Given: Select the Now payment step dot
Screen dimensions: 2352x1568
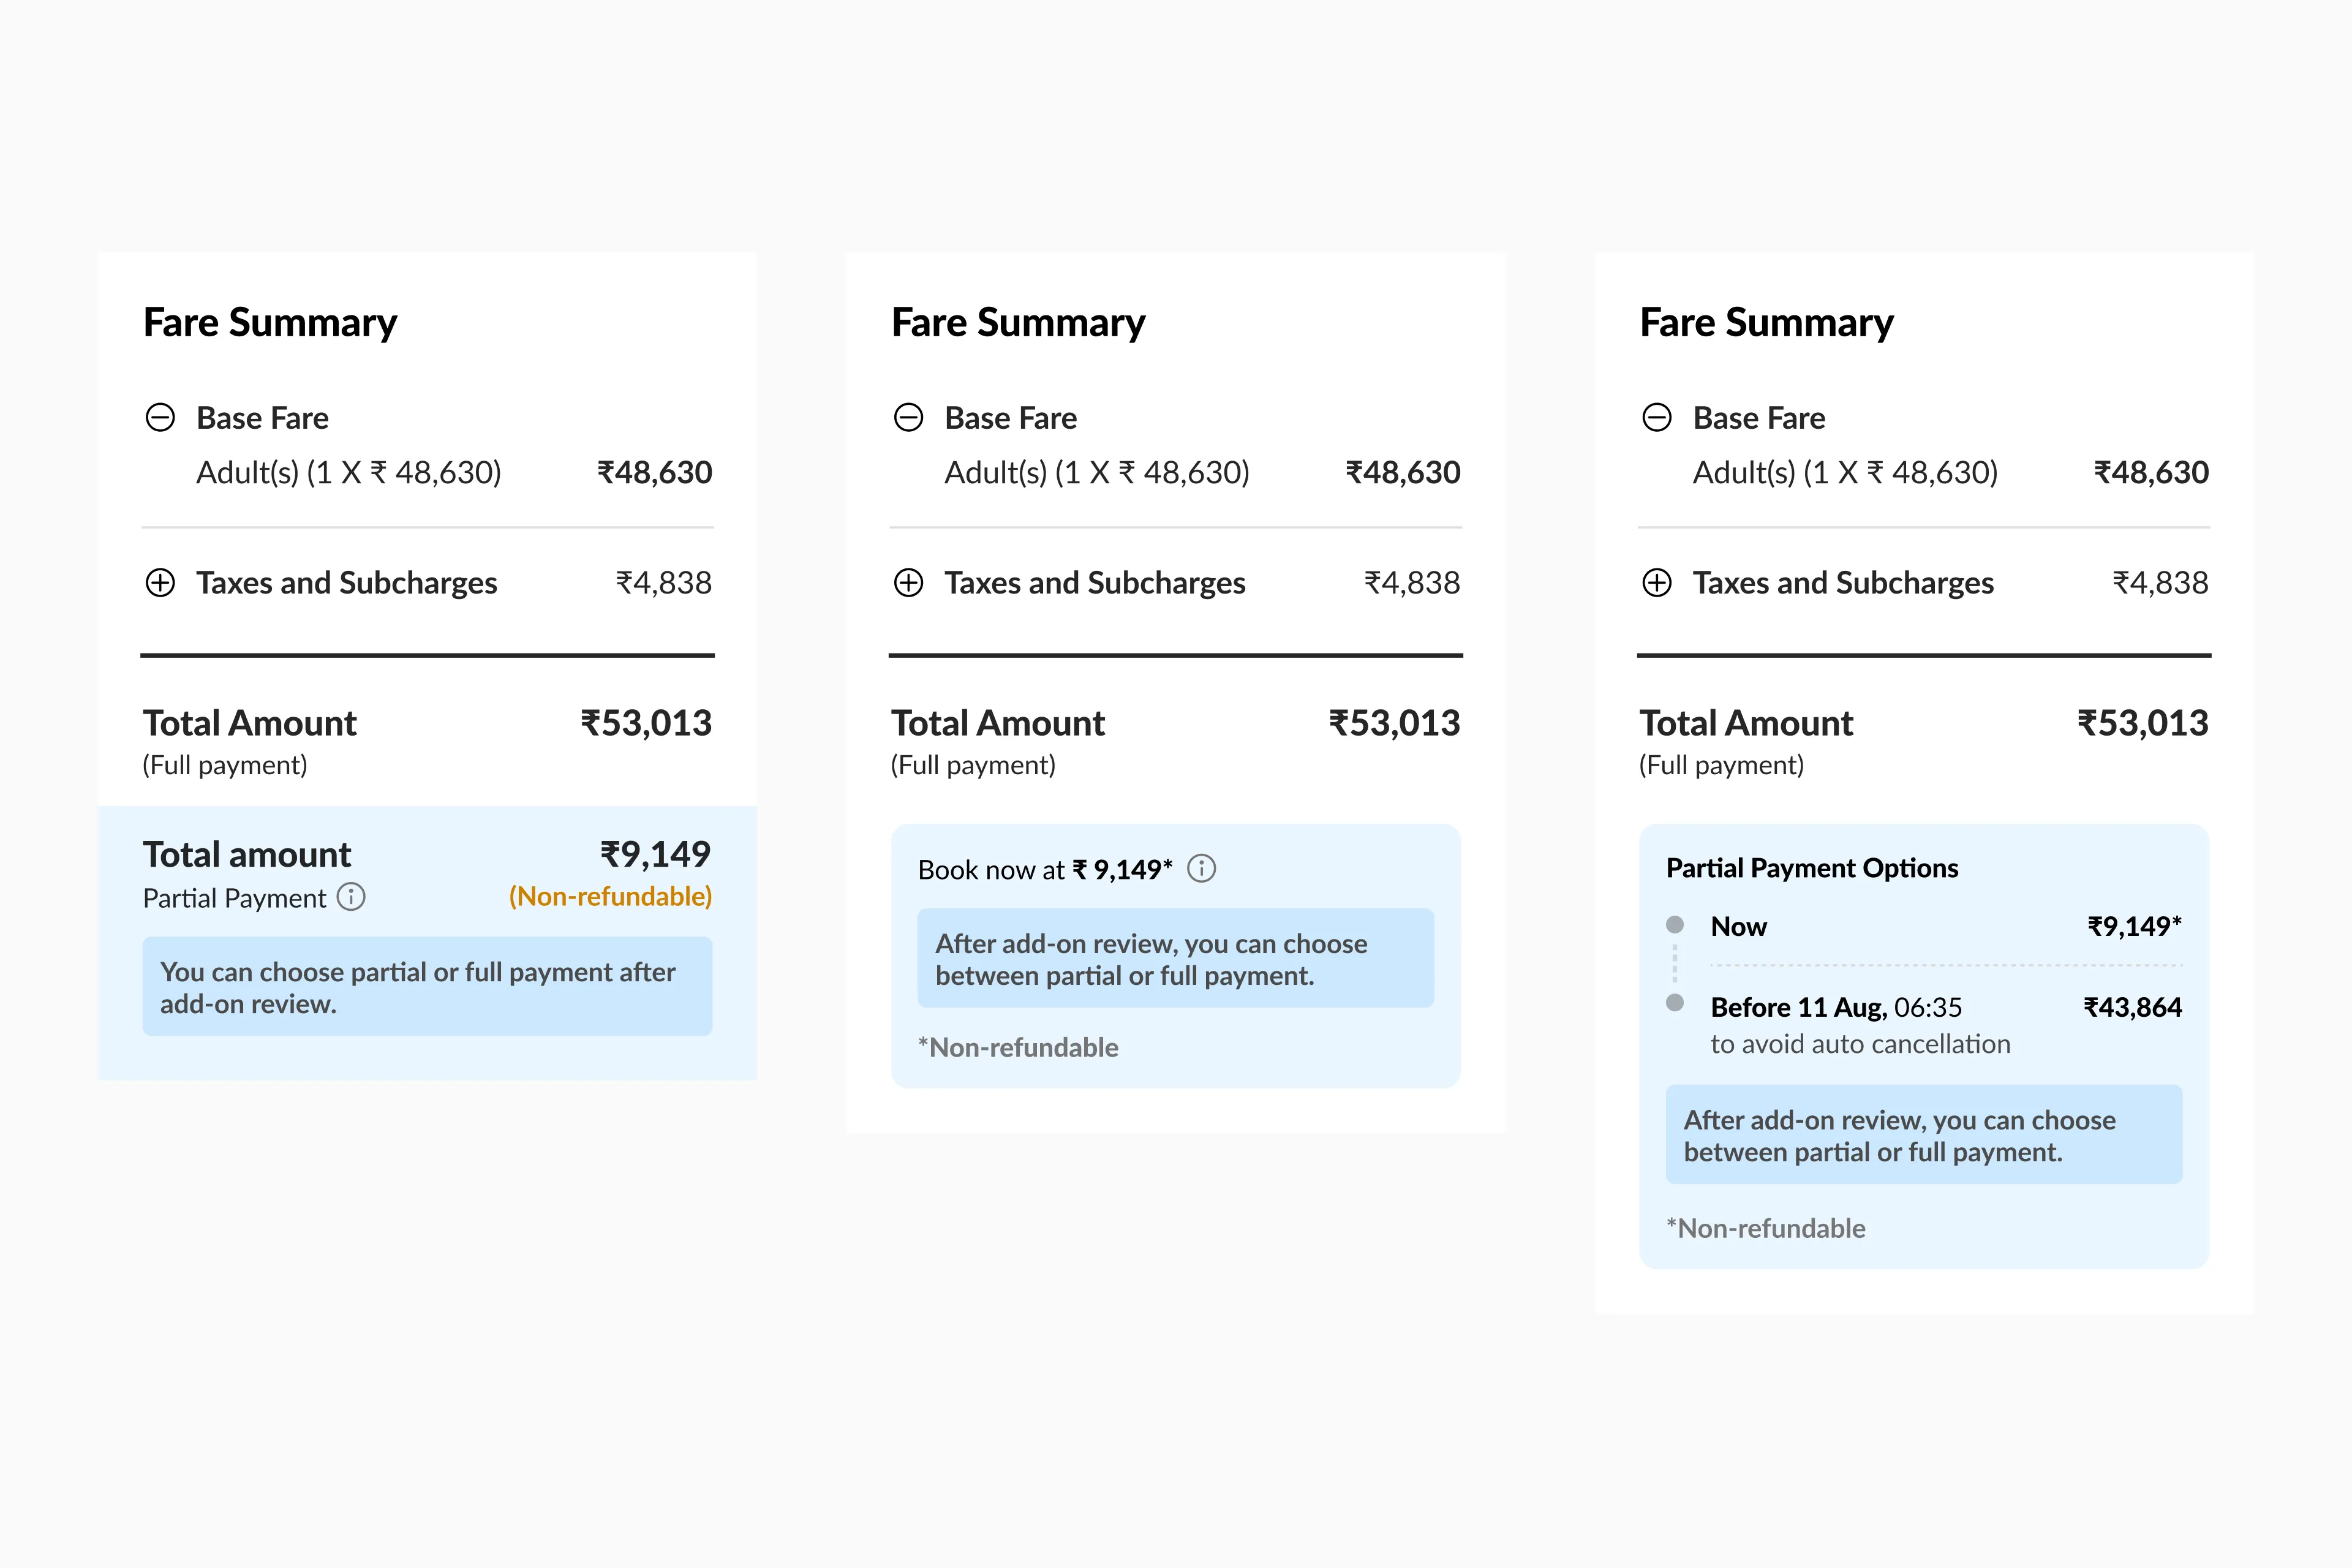Looking at the screenshot, I should point(1675,924).
